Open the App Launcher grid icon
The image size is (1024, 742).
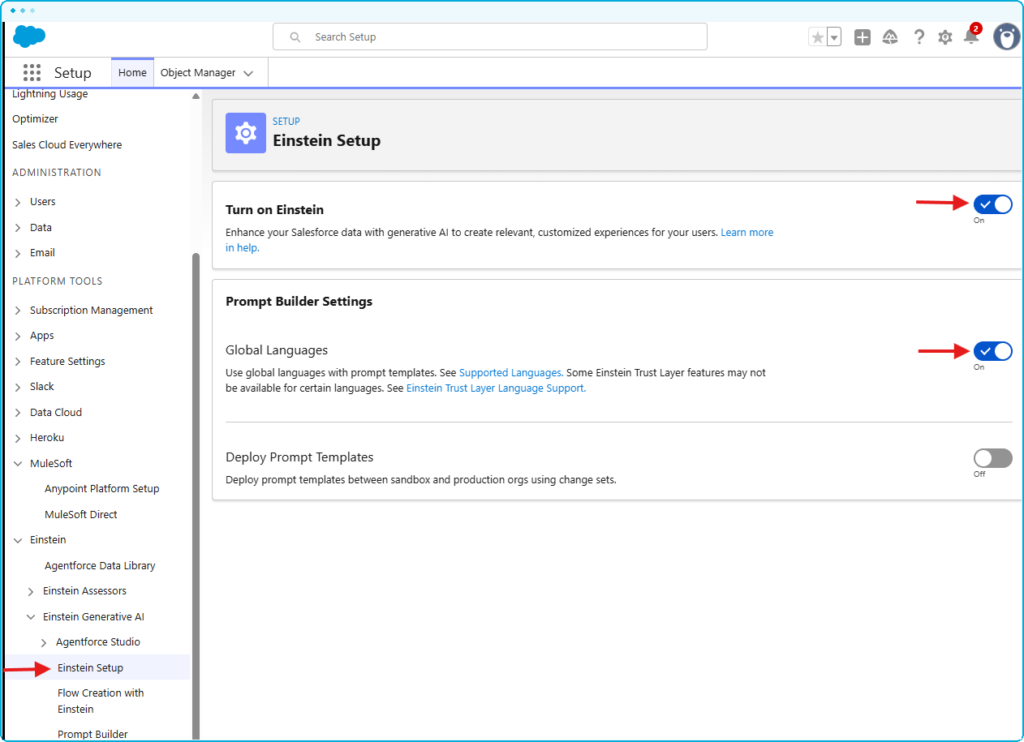point(31,73)
